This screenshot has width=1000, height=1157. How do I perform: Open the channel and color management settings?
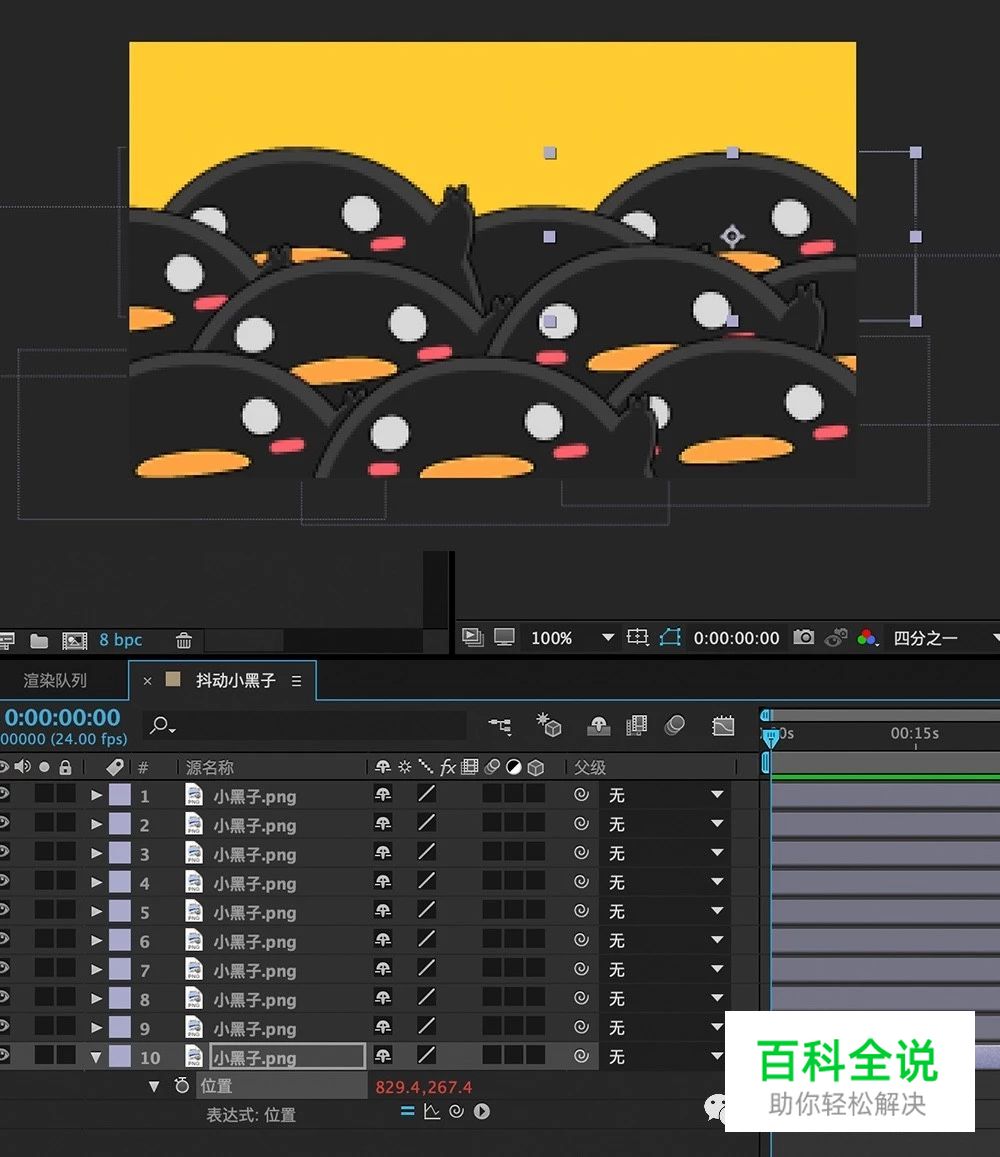pyautogui.click(x=867, y=637)
